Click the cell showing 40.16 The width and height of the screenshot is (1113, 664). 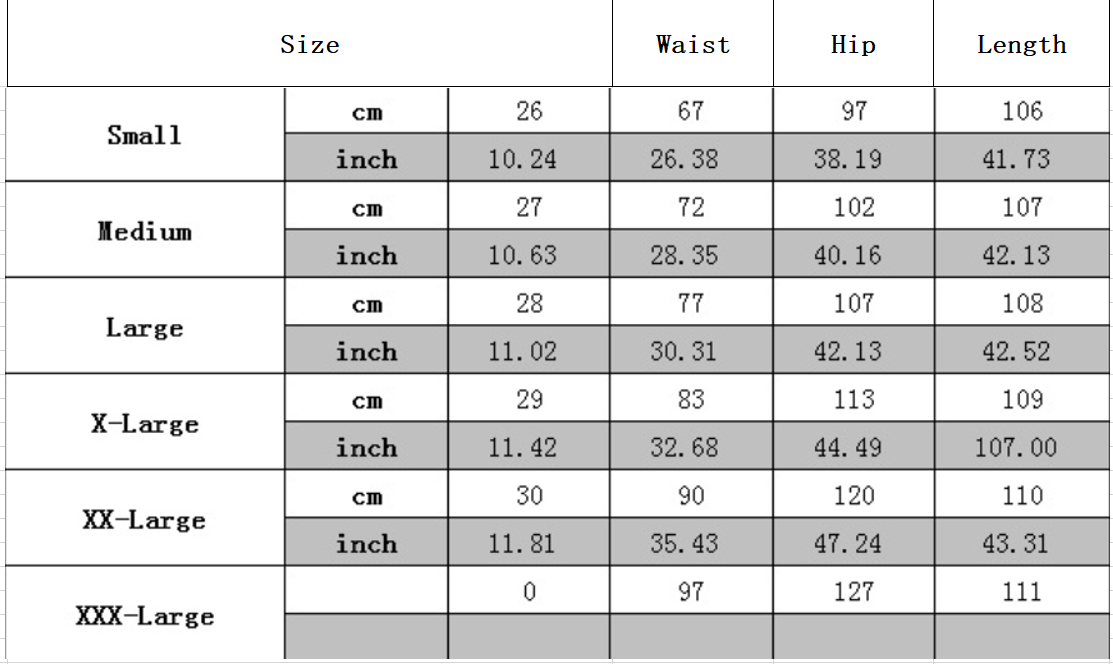[854, 254]
